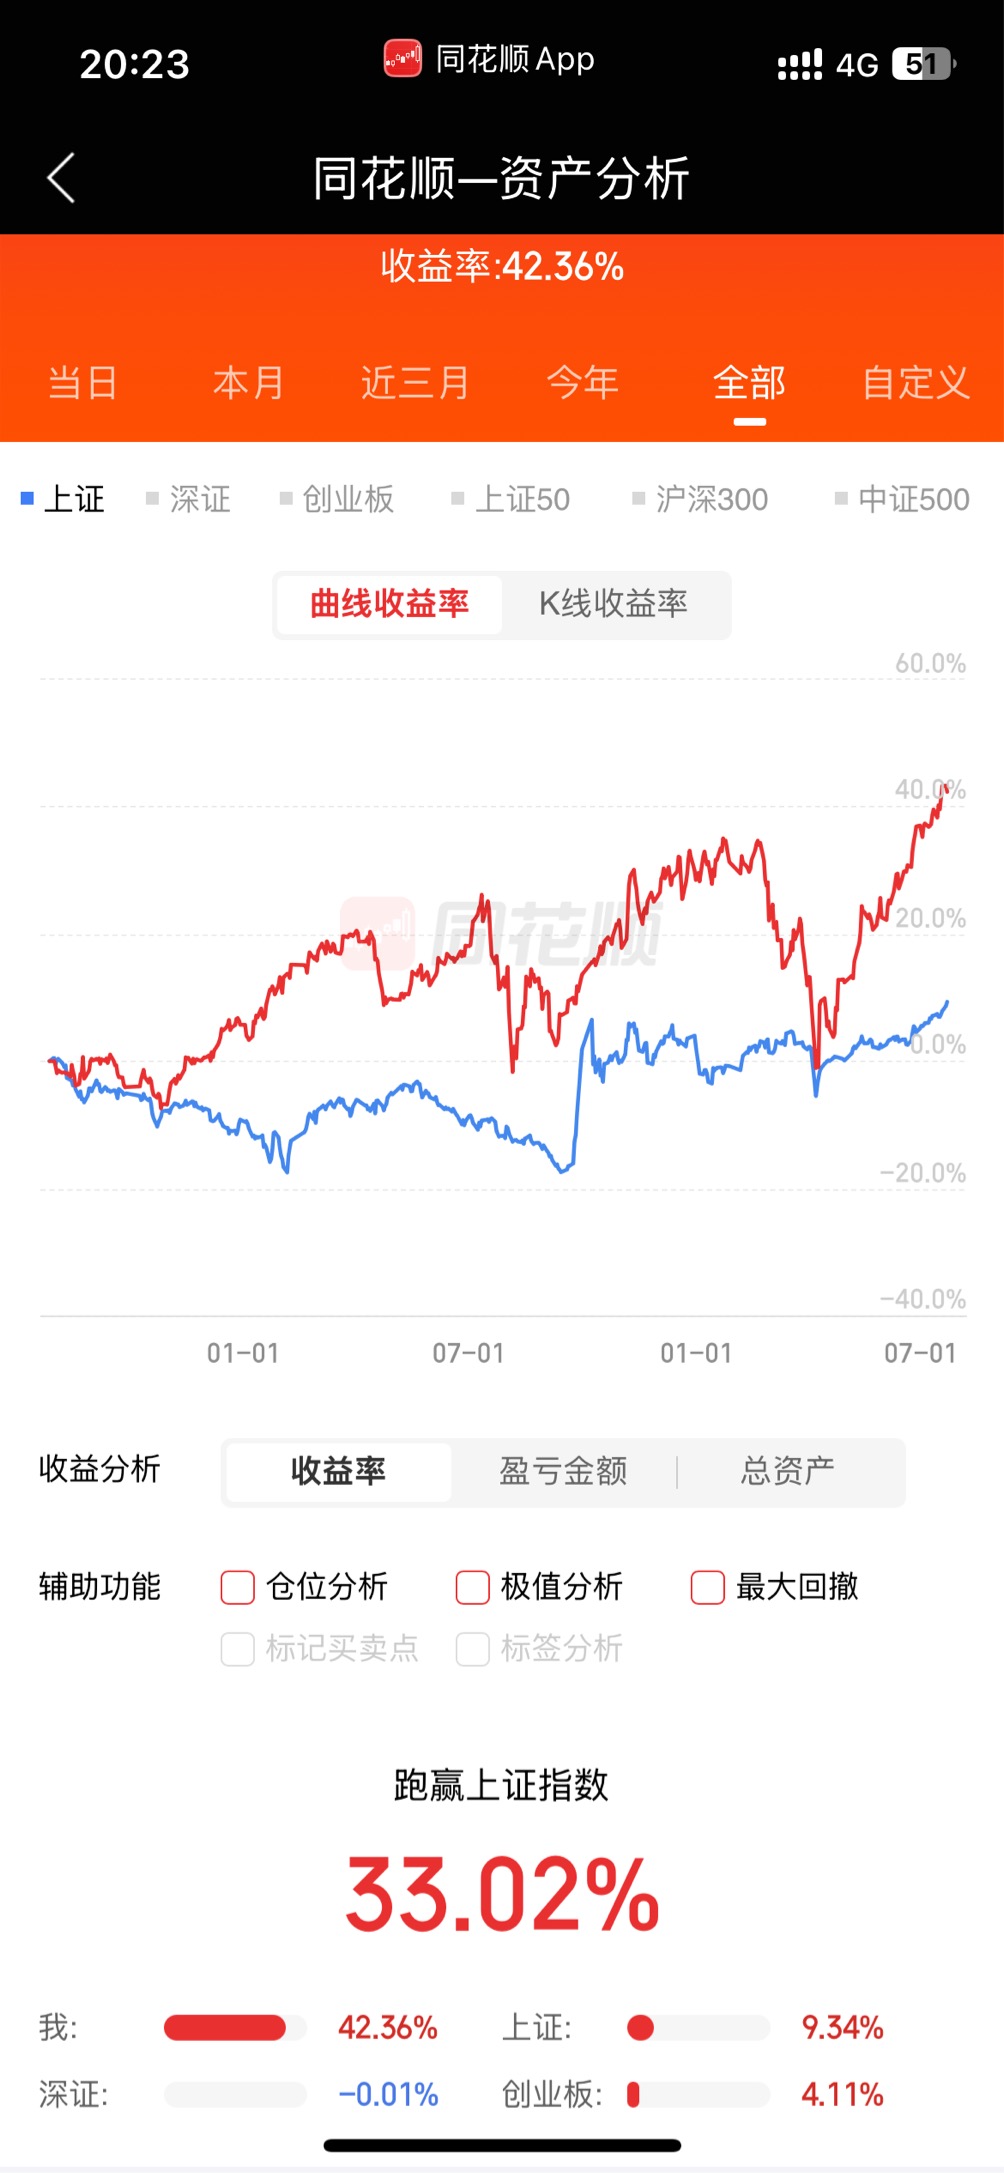Tap the back arrow icon
The height and width of the screenshot is (2173, 1004).
click(61, 178)
